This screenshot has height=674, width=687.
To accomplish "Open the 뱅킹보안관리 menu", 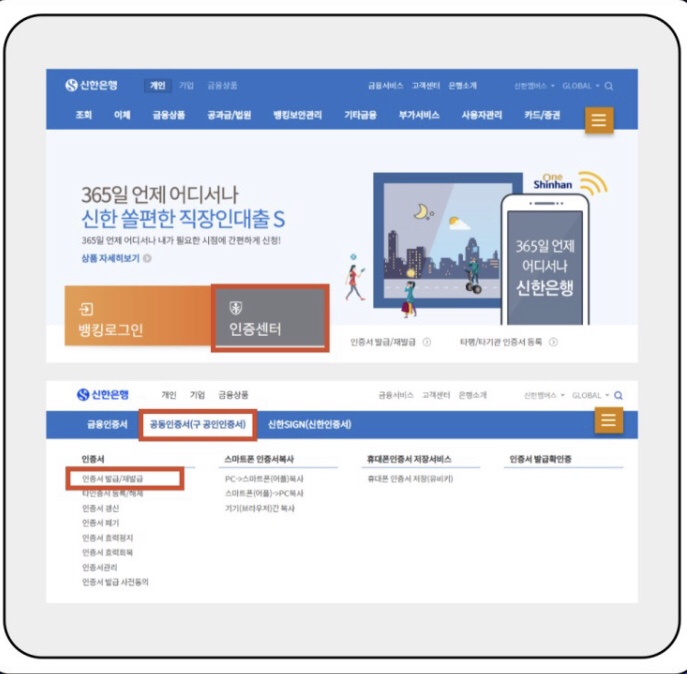I will pos(297,115).
